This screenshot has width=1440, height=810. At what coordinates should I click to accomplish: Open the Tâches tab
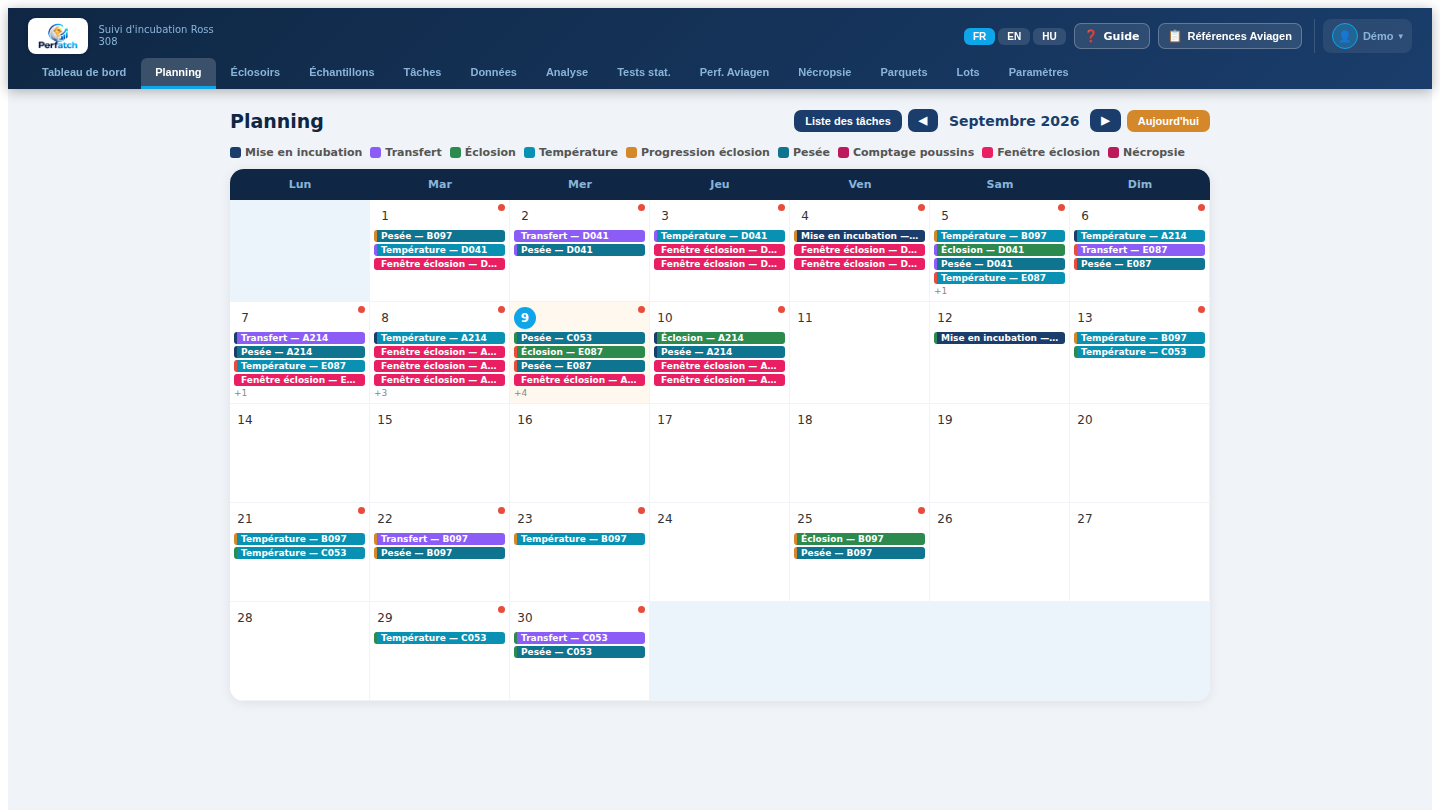pyautogui.click(x=422, y=72)
